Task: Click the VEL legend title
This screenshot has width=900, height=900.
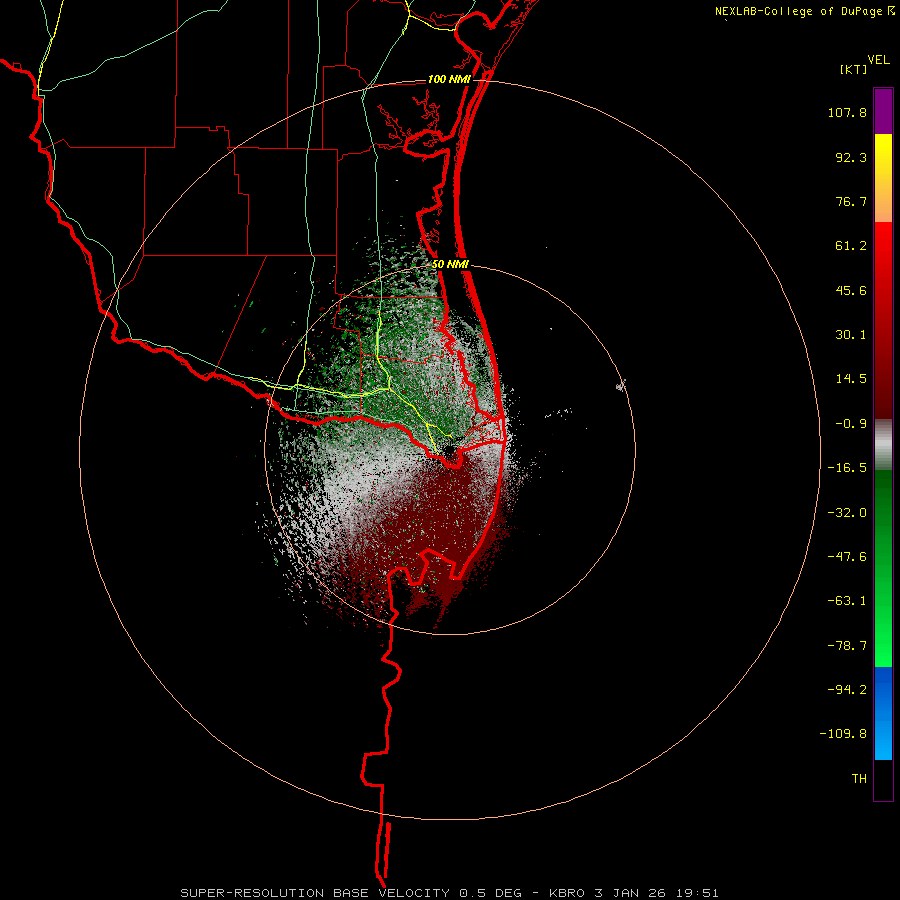Action: (x=878, y=60)
